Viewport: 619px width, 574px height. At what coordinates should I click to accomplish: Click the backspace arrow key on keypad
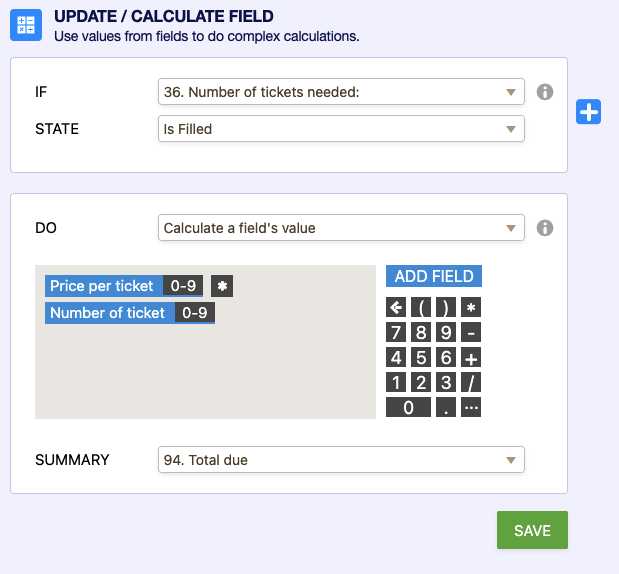[x=396, y=308]
